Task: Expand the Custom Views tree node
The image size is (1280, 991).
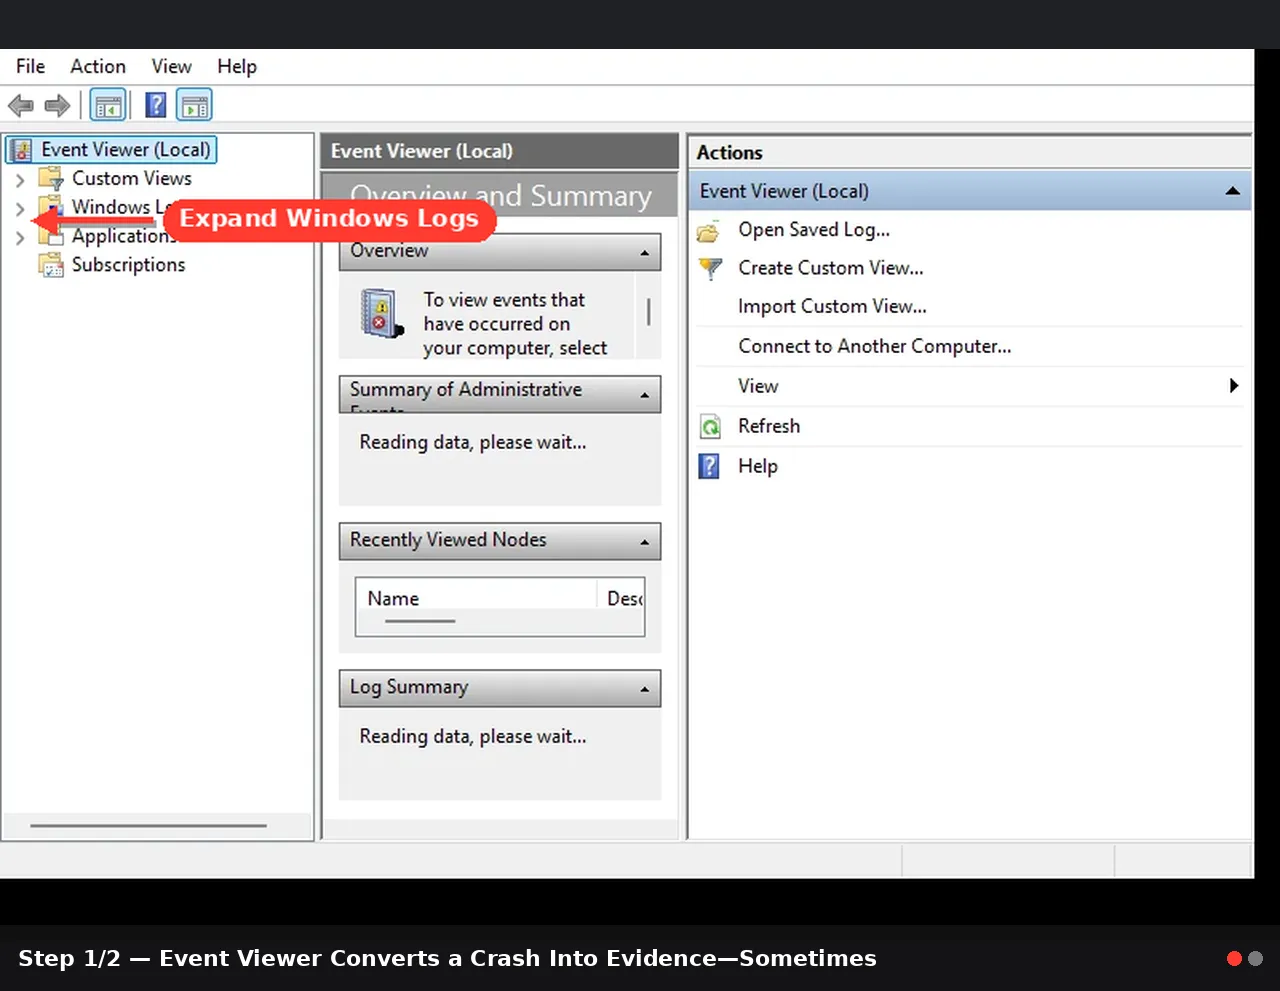Action: tap(20, 180)
